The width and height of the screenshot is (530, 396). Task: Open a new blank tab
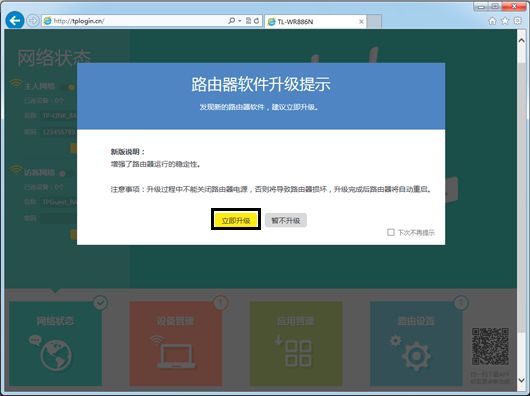[x=374, y=22]
